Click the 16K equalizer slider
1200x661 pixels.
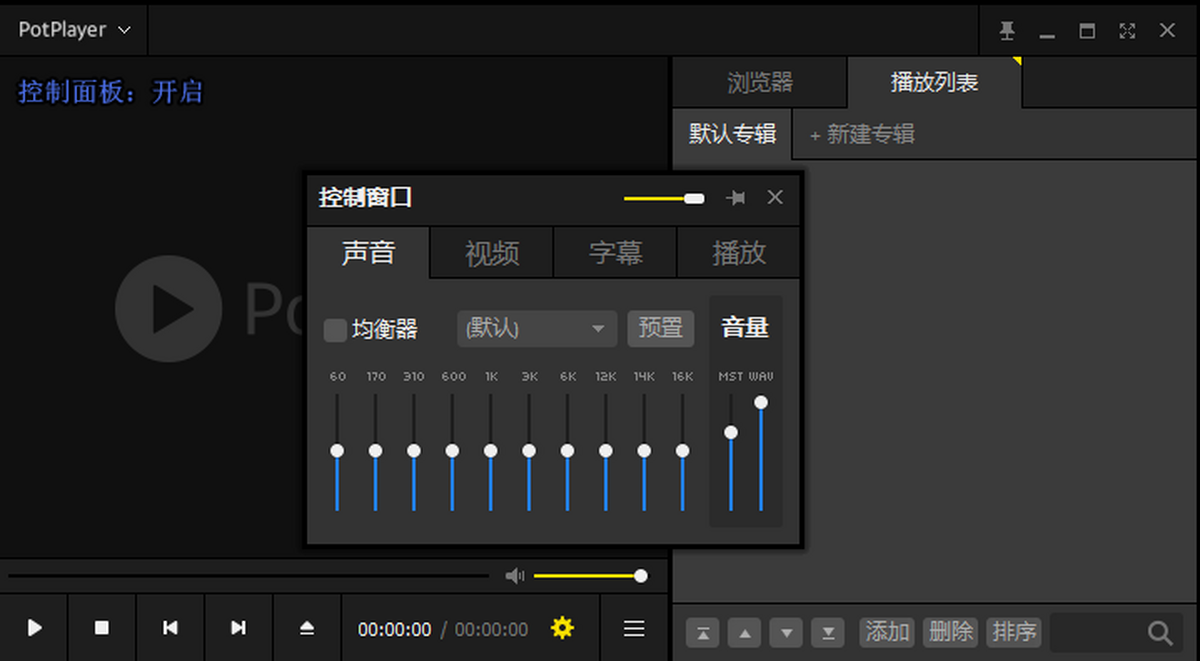click(x=682, y=451)
